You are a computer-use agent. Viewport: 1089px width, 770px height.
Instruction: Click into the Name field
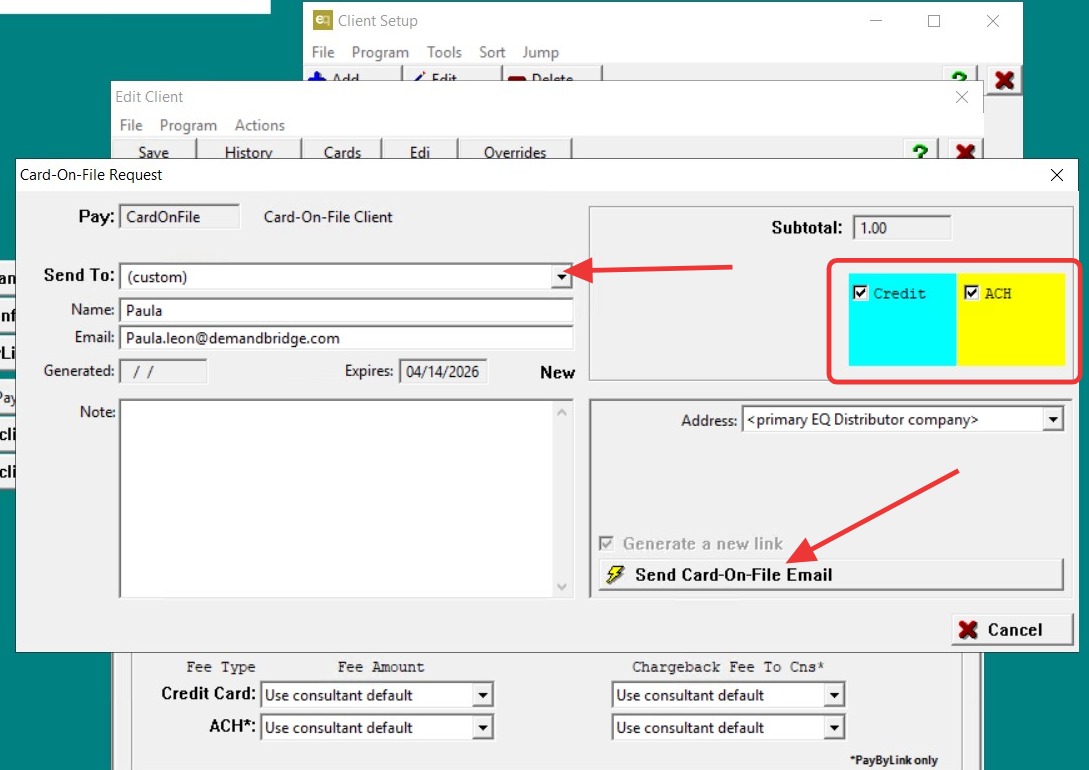click(x=347, y=310)
